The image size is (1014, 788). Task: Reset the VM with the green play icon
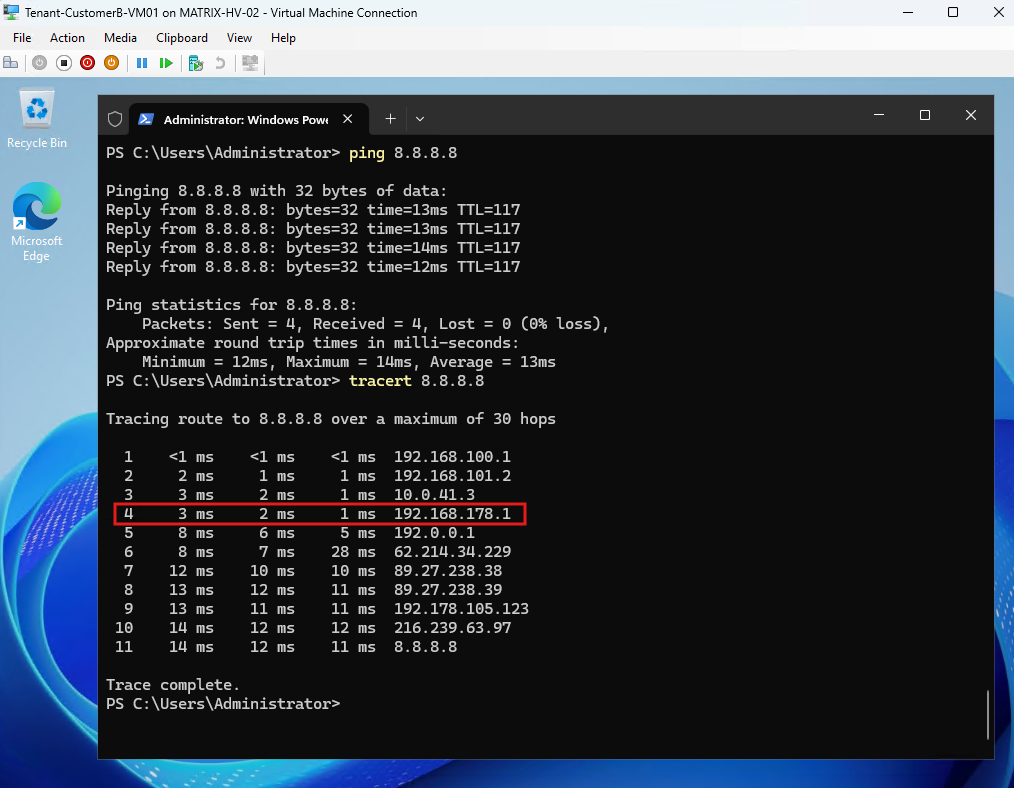(166, 63)
